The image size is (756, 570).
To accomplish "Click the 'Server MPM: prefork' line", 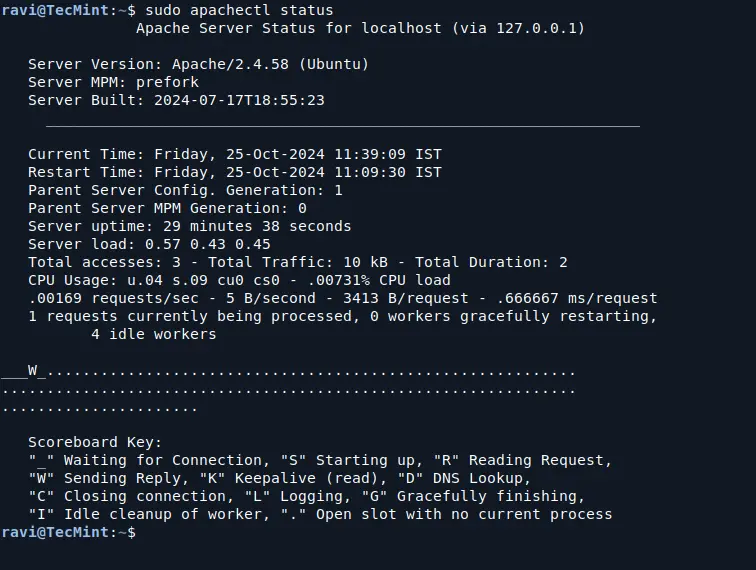I will pos(113,82).
